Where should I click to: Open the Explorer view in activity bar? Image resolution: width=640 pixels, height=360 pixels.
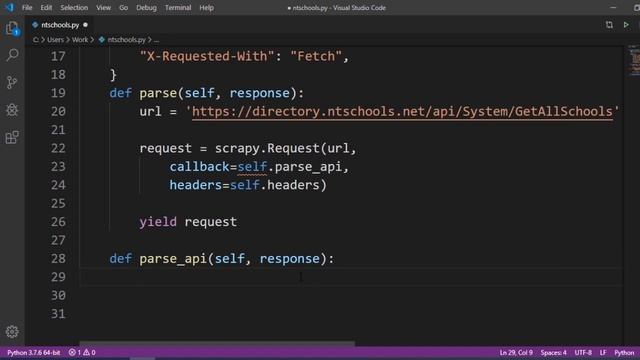pyautogui.click(x=12, y=28)
